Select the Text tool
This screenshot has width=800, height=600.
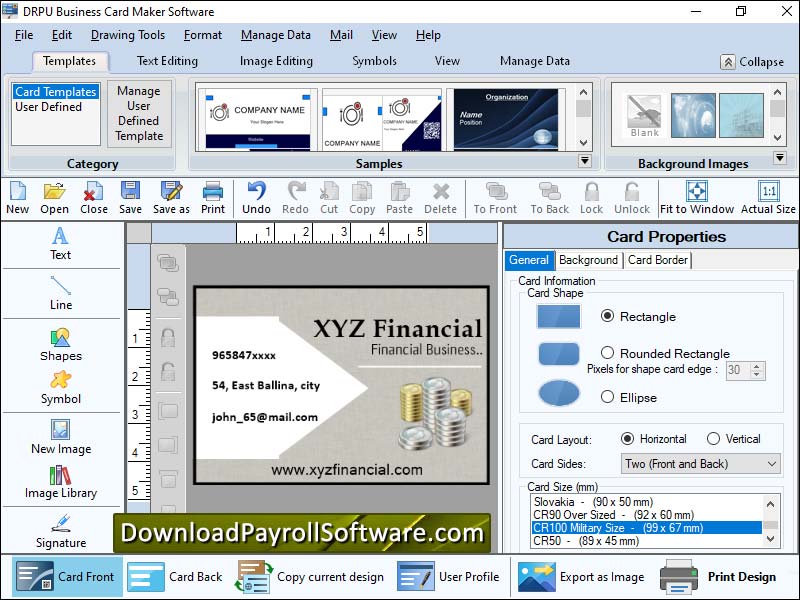[60, 244]
